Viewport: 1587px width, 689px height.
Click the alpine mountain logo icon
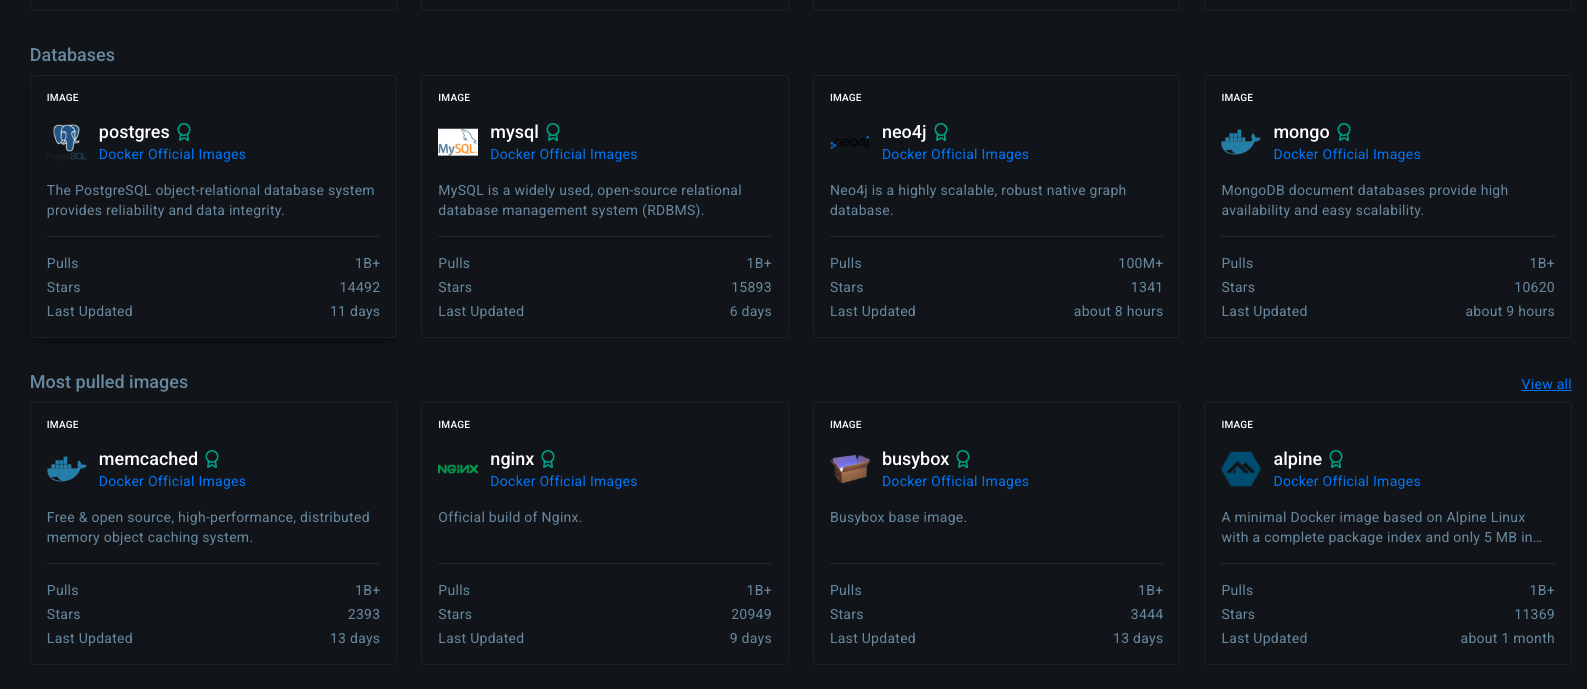(1241, 468)
